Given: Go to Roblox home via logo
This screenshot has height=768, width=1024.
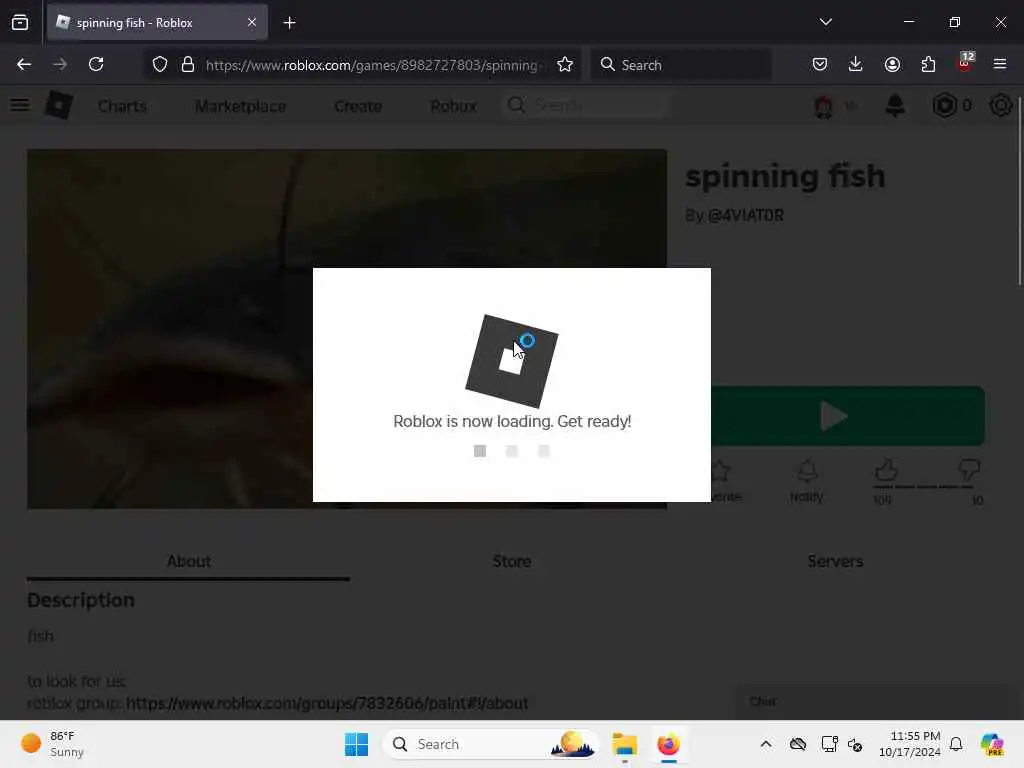Looking at the screenshot, I should coord(59,105).
